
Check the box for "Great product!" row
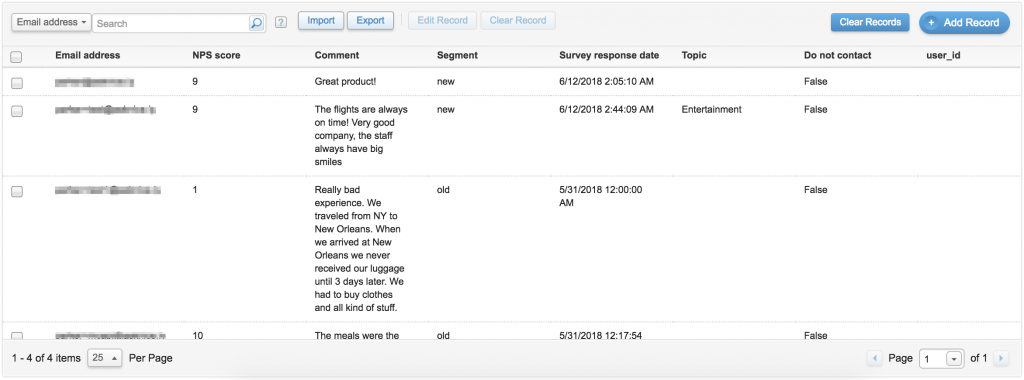[x=17, y=83]
